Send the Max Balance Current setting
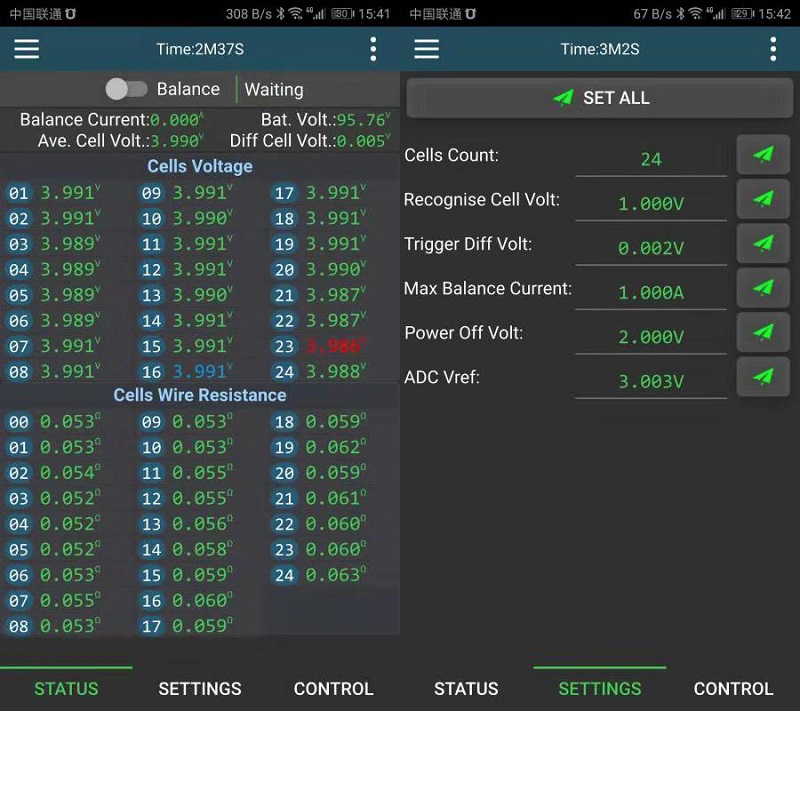 click(763, 288)
